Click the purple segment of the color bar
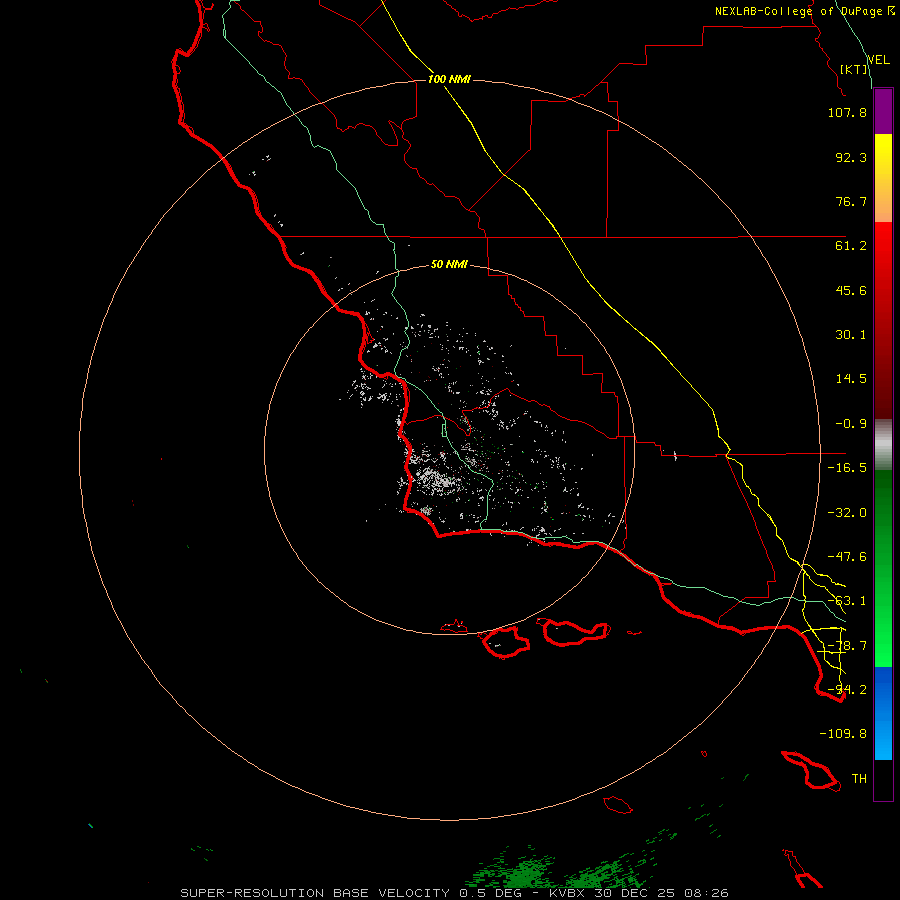 click(x=883, y=112)
